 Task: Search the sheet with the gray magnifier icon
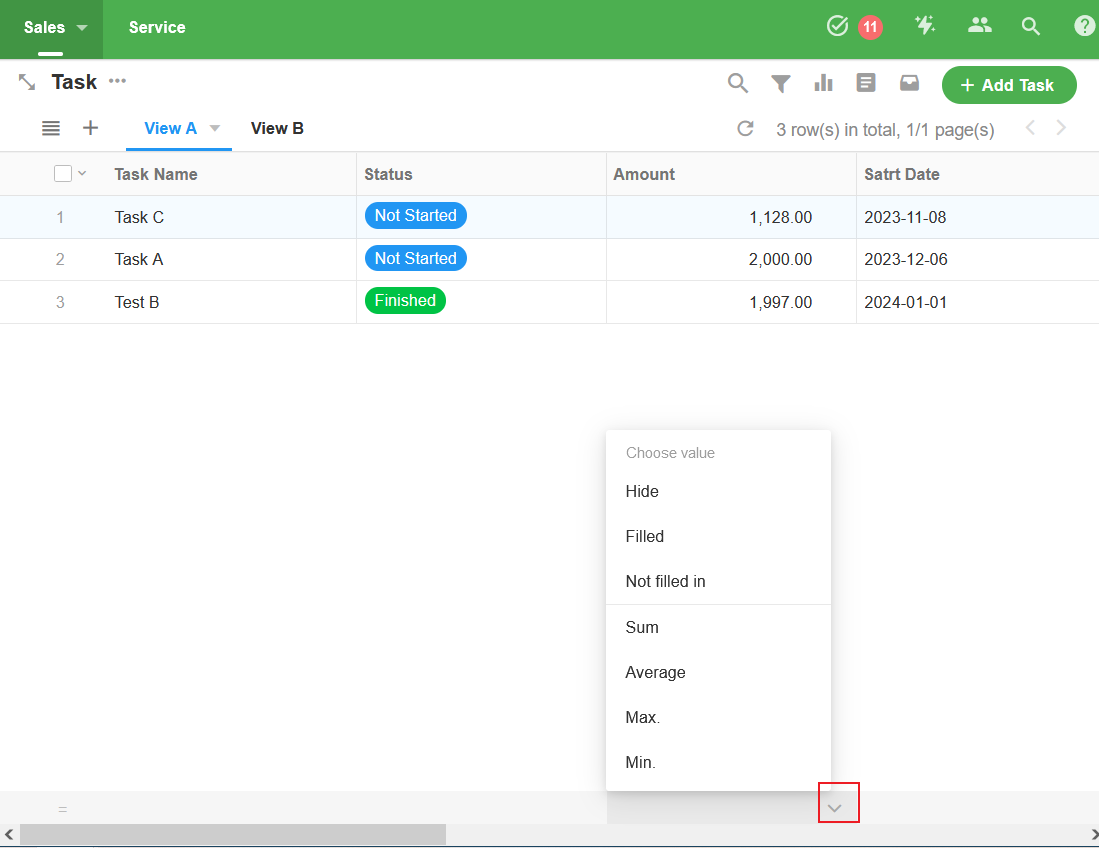pos(738,84)
